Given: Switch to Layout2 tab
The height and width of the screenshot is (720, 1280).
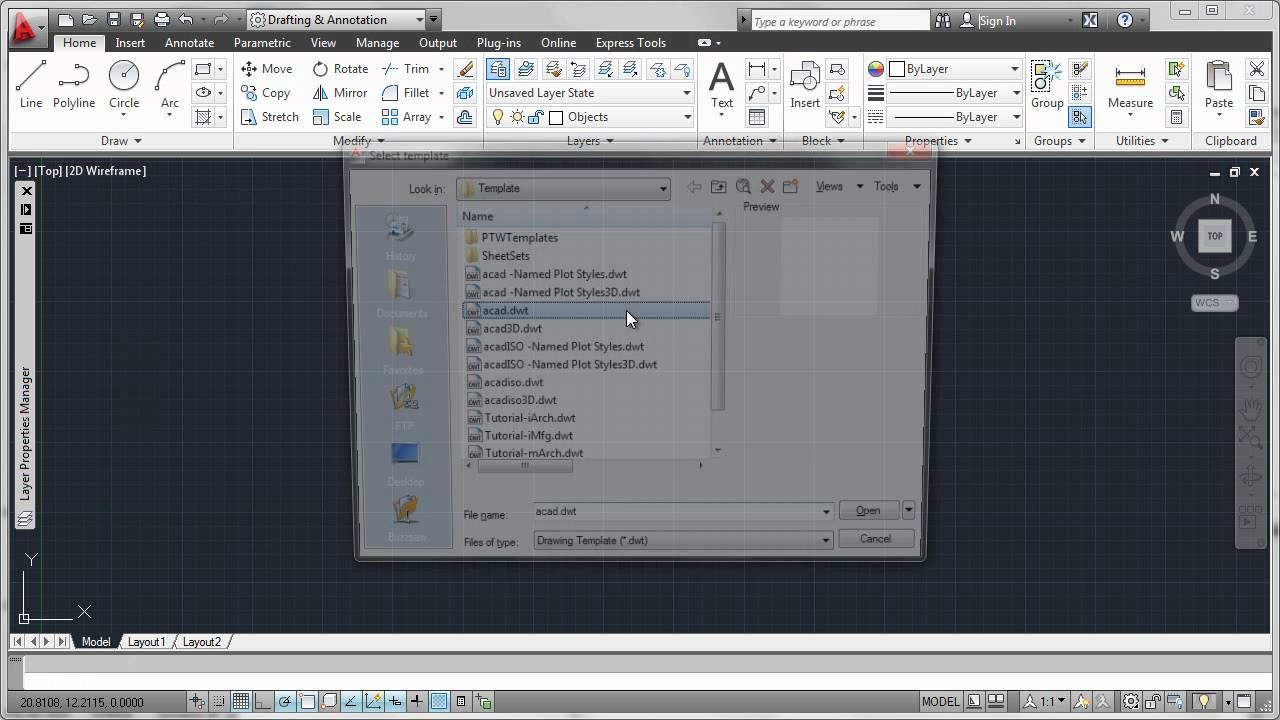Looking at the screenshot, I should point(201,642).
